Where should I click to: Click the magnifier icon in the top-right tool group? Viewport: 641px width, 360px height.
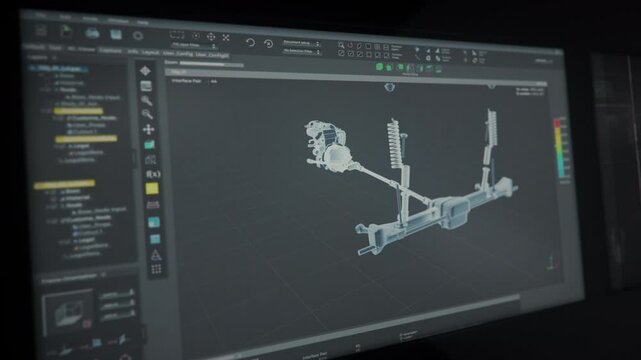341,45
